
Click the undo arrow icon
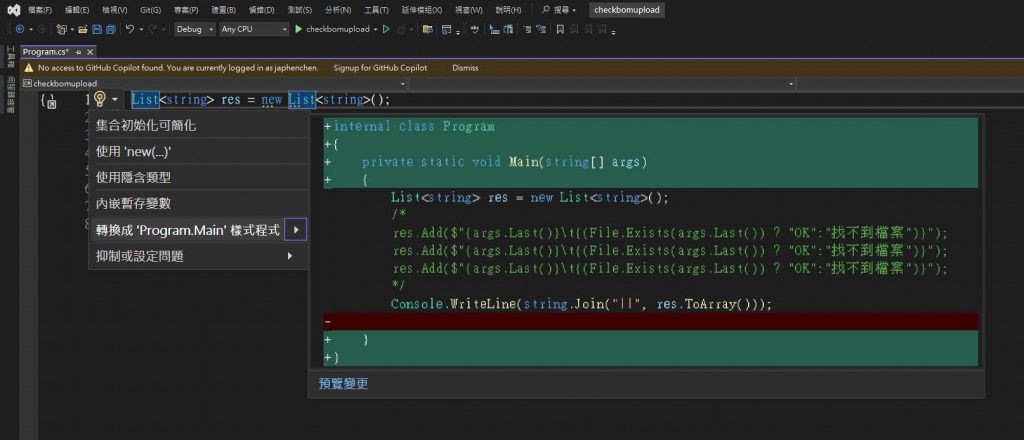coord(129,29)
